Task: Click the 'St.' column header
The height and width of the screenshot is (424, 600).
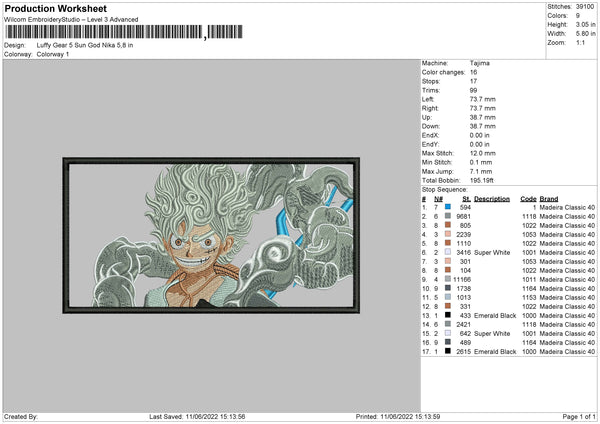Action: tap(466, 199)
